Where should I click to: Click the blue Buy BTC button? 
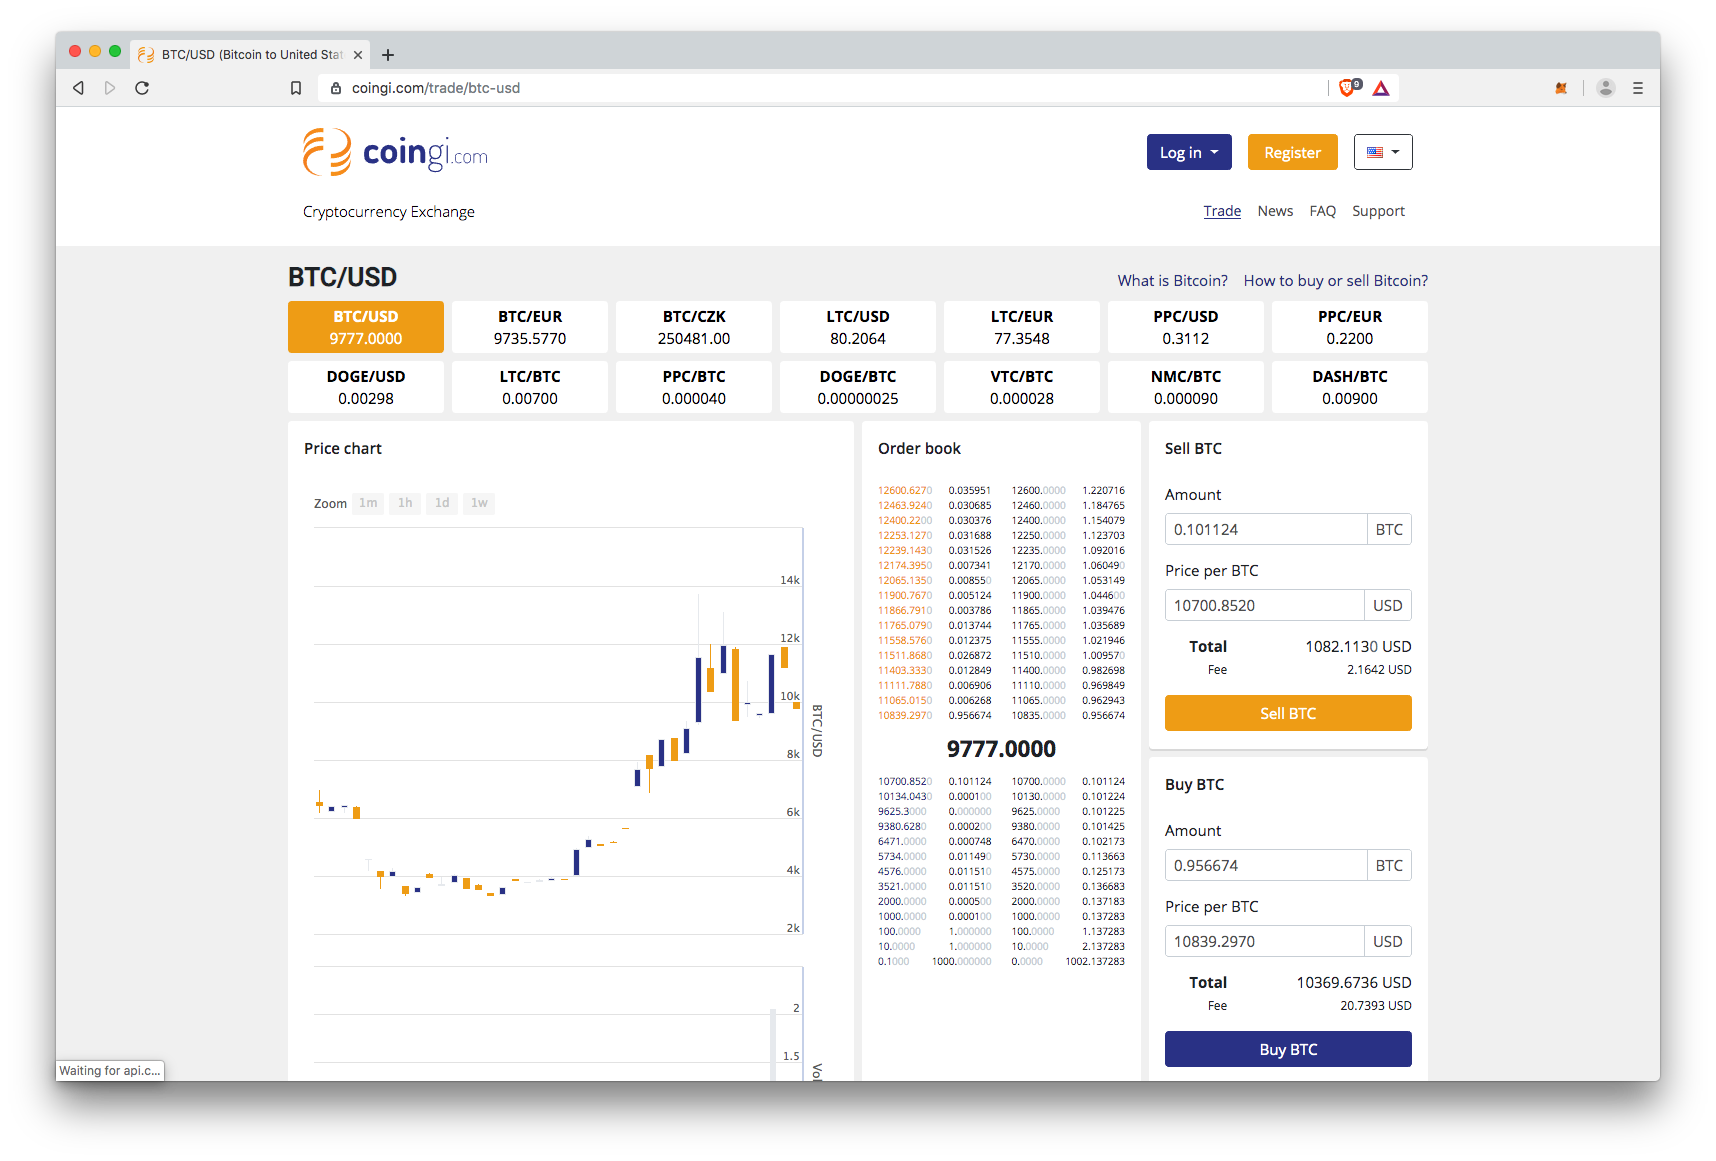pos(1288,1049)
